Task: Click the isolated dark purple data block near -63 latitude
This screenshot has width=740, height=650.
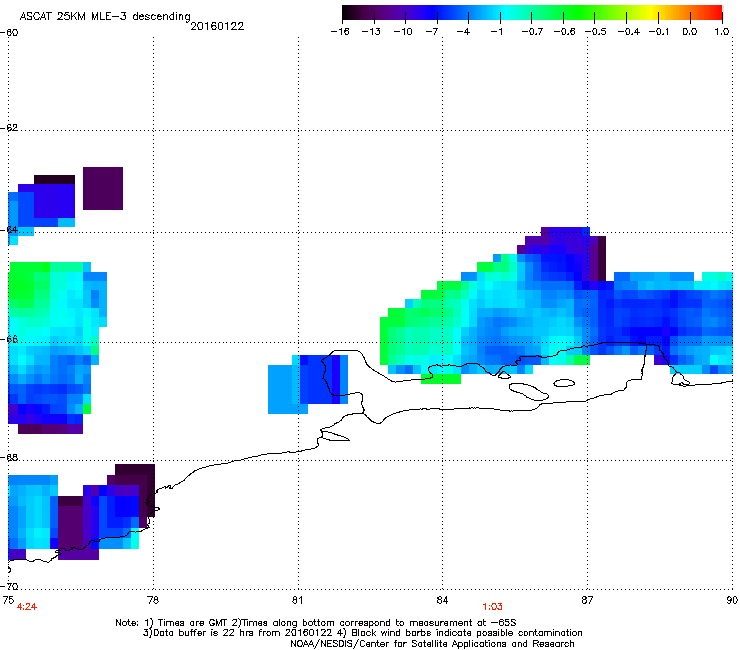Action: click(103, 188)
